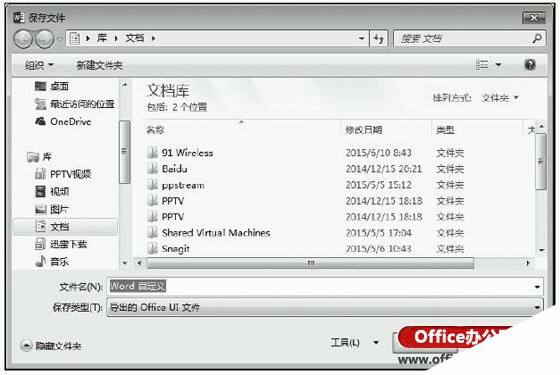Click the Snagit folder icon
The image size is (560, 375).
tap(152, 249)
